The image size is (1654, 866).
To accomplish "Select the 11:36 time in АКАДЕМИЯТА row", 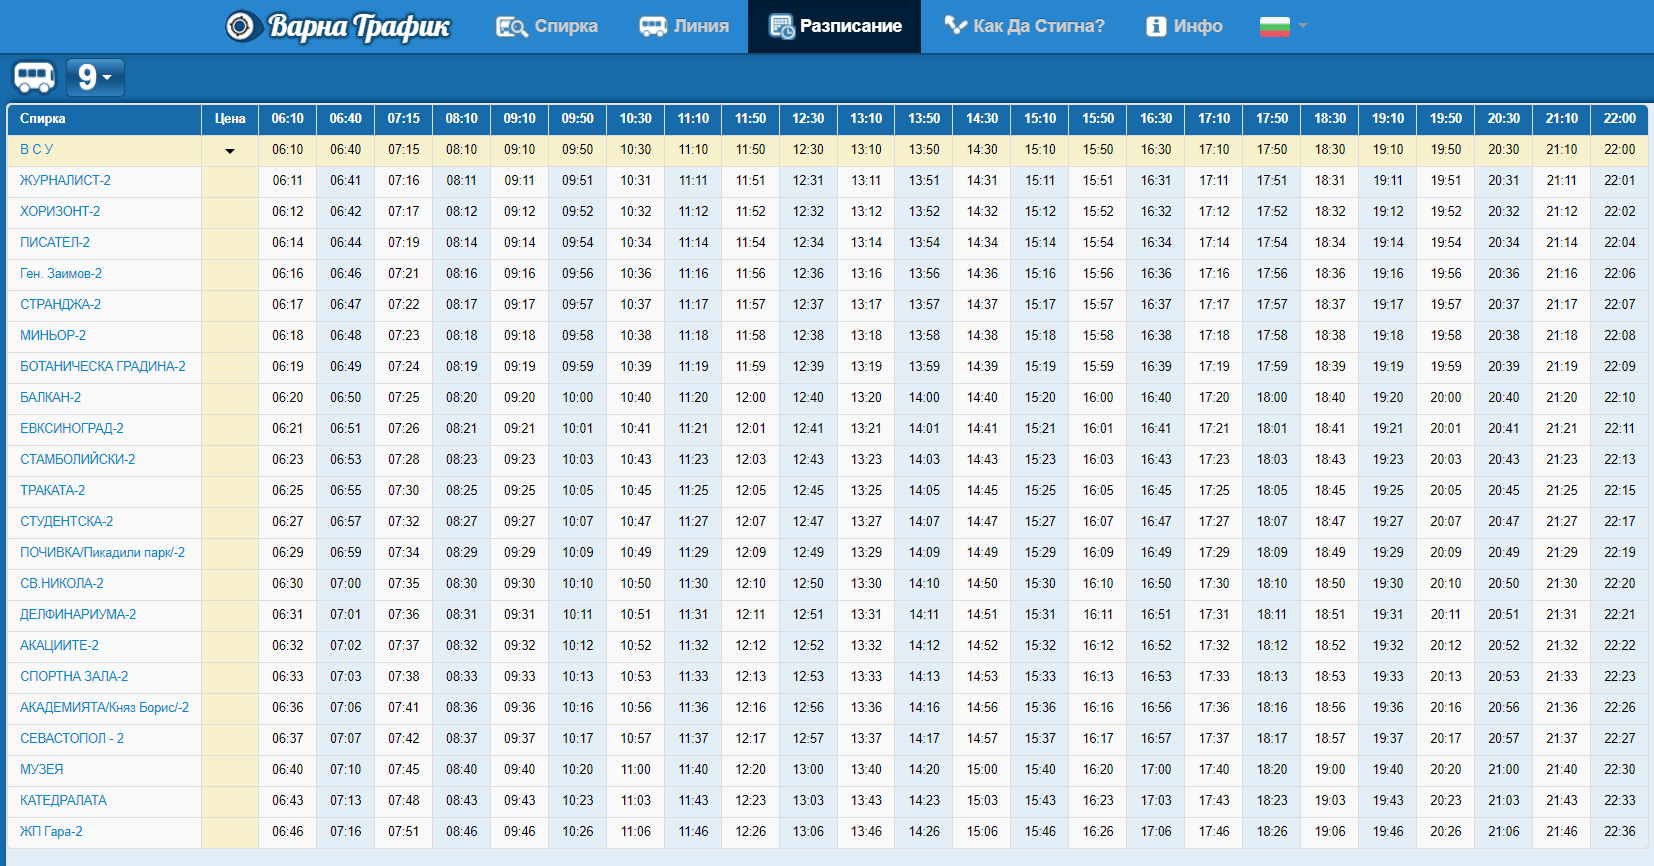I will [x=693, y=707].
